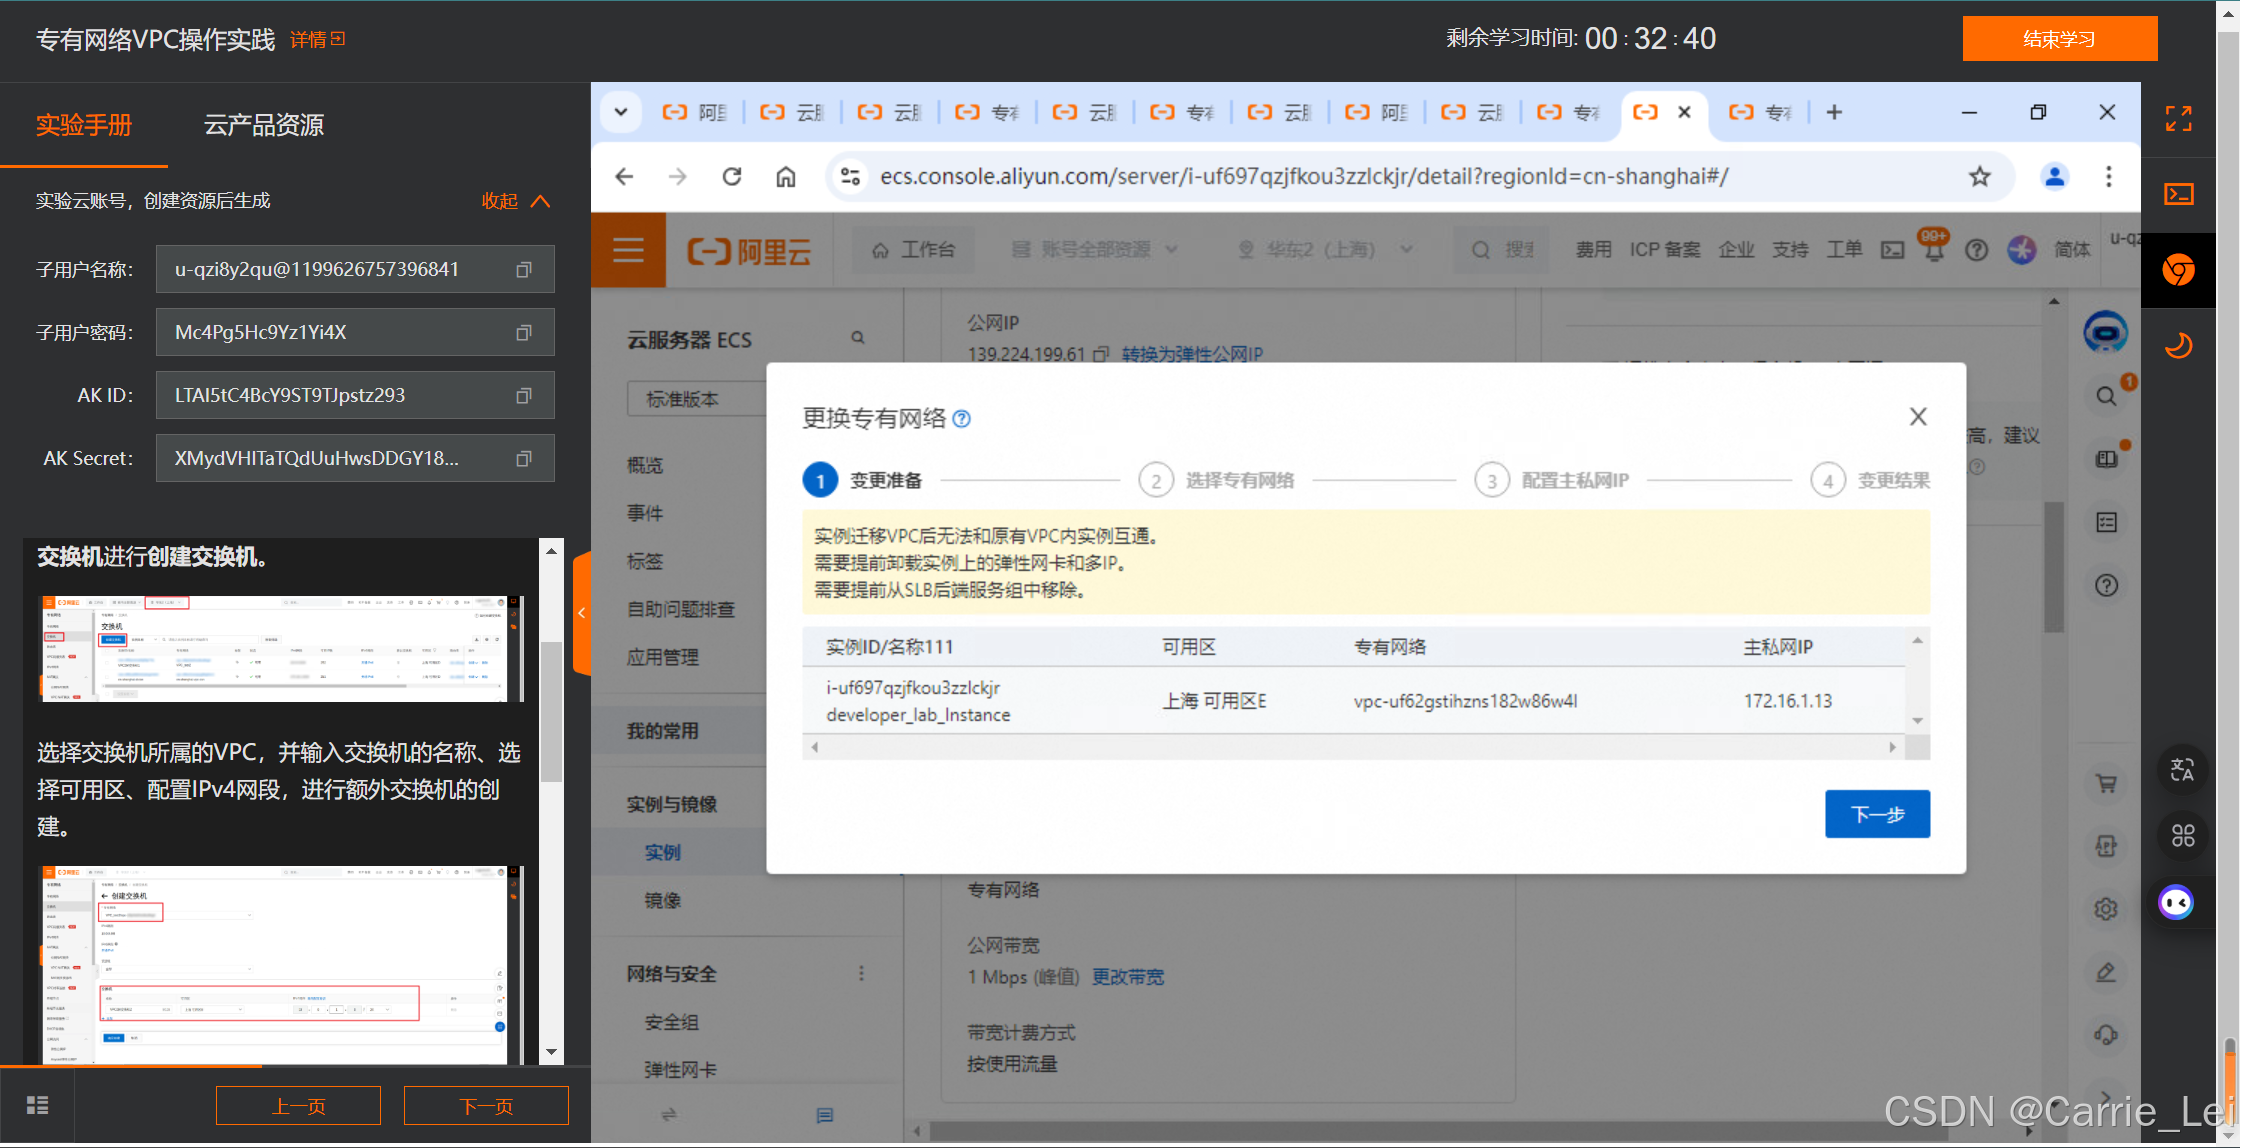
Task: Open the ICP 备案 menu
Action: (1665, 250)
